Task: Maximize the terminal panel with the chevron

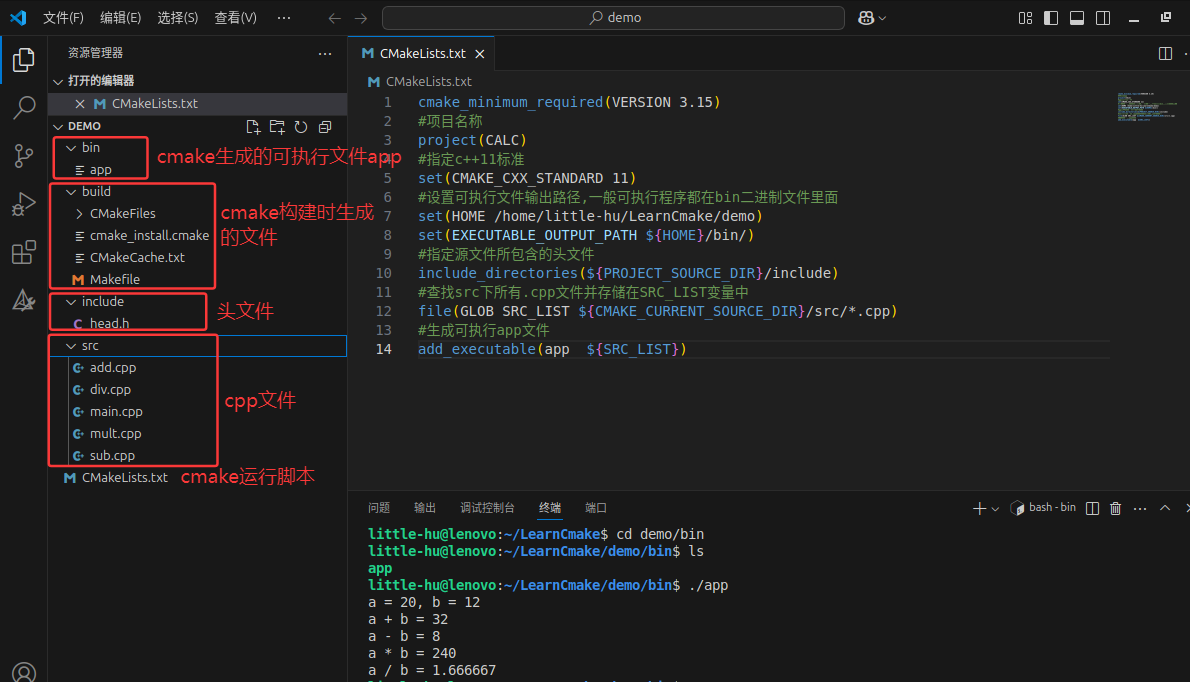Action: 1164,508
